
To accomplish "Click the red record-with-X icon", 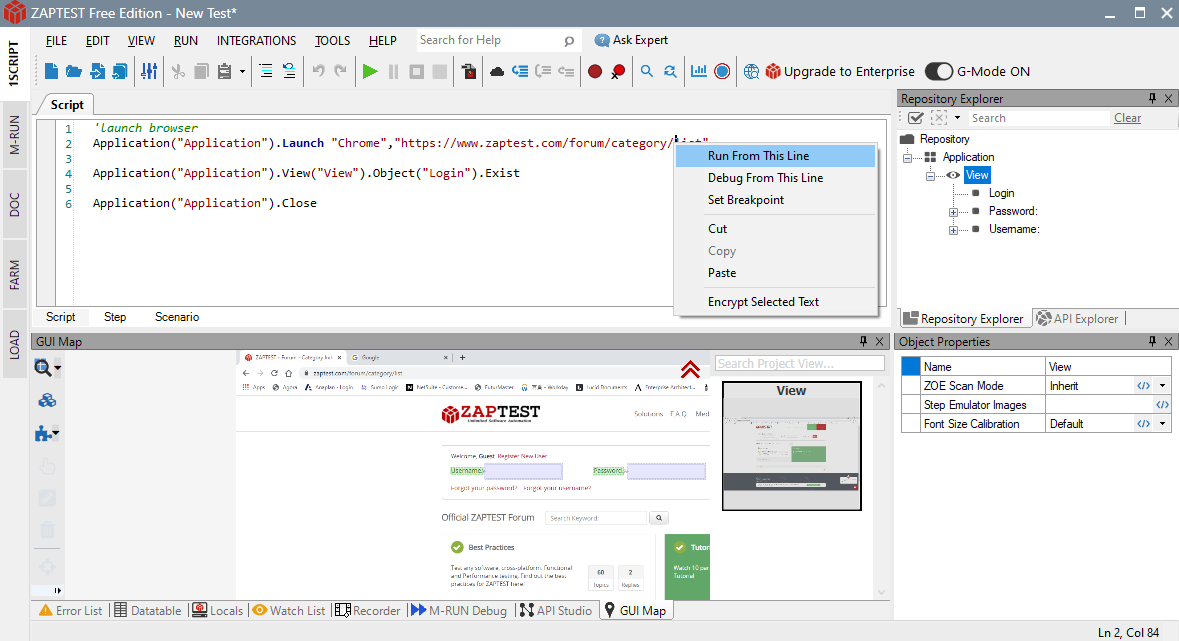I will click(618, 71).
